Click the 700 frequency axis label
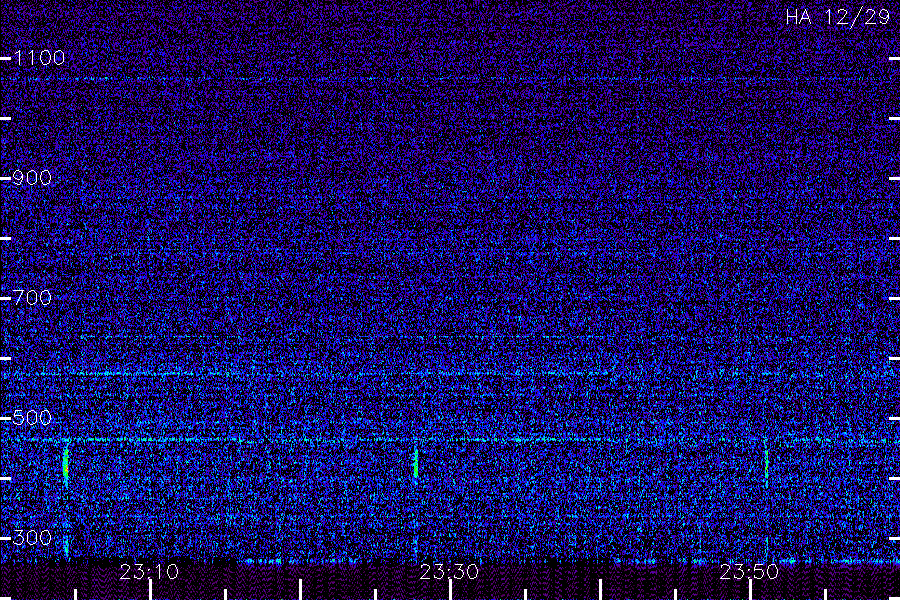 tap(33, 297)
